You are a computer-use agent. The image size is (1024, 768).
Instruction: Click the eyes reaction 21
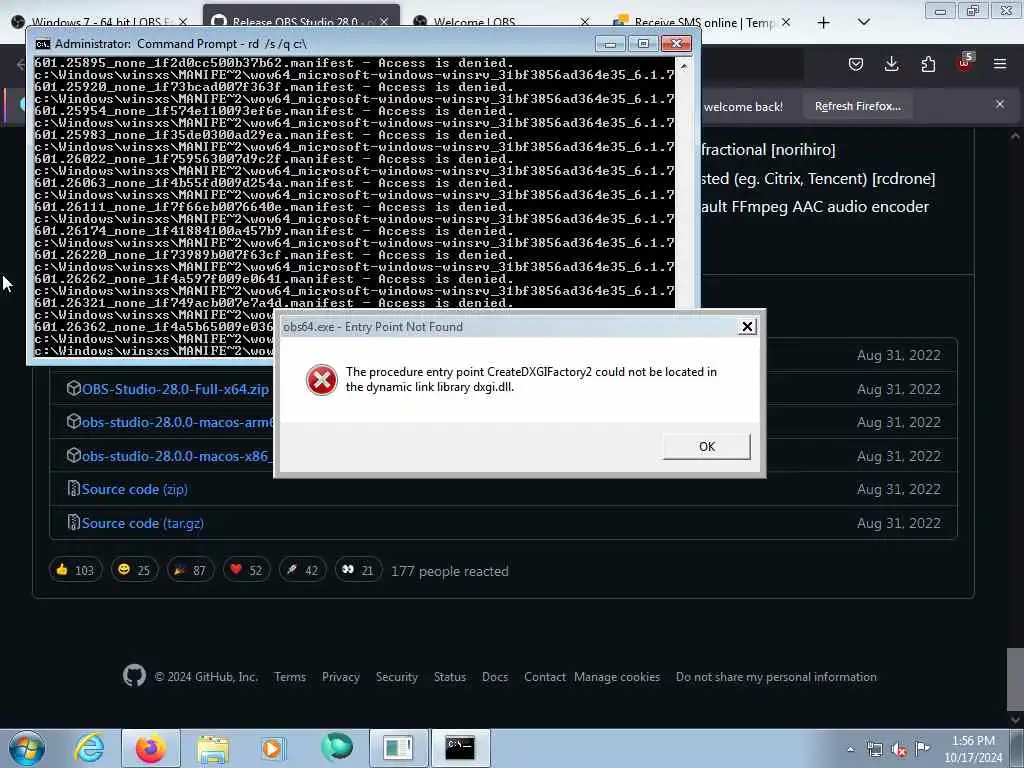pos(358,570)
